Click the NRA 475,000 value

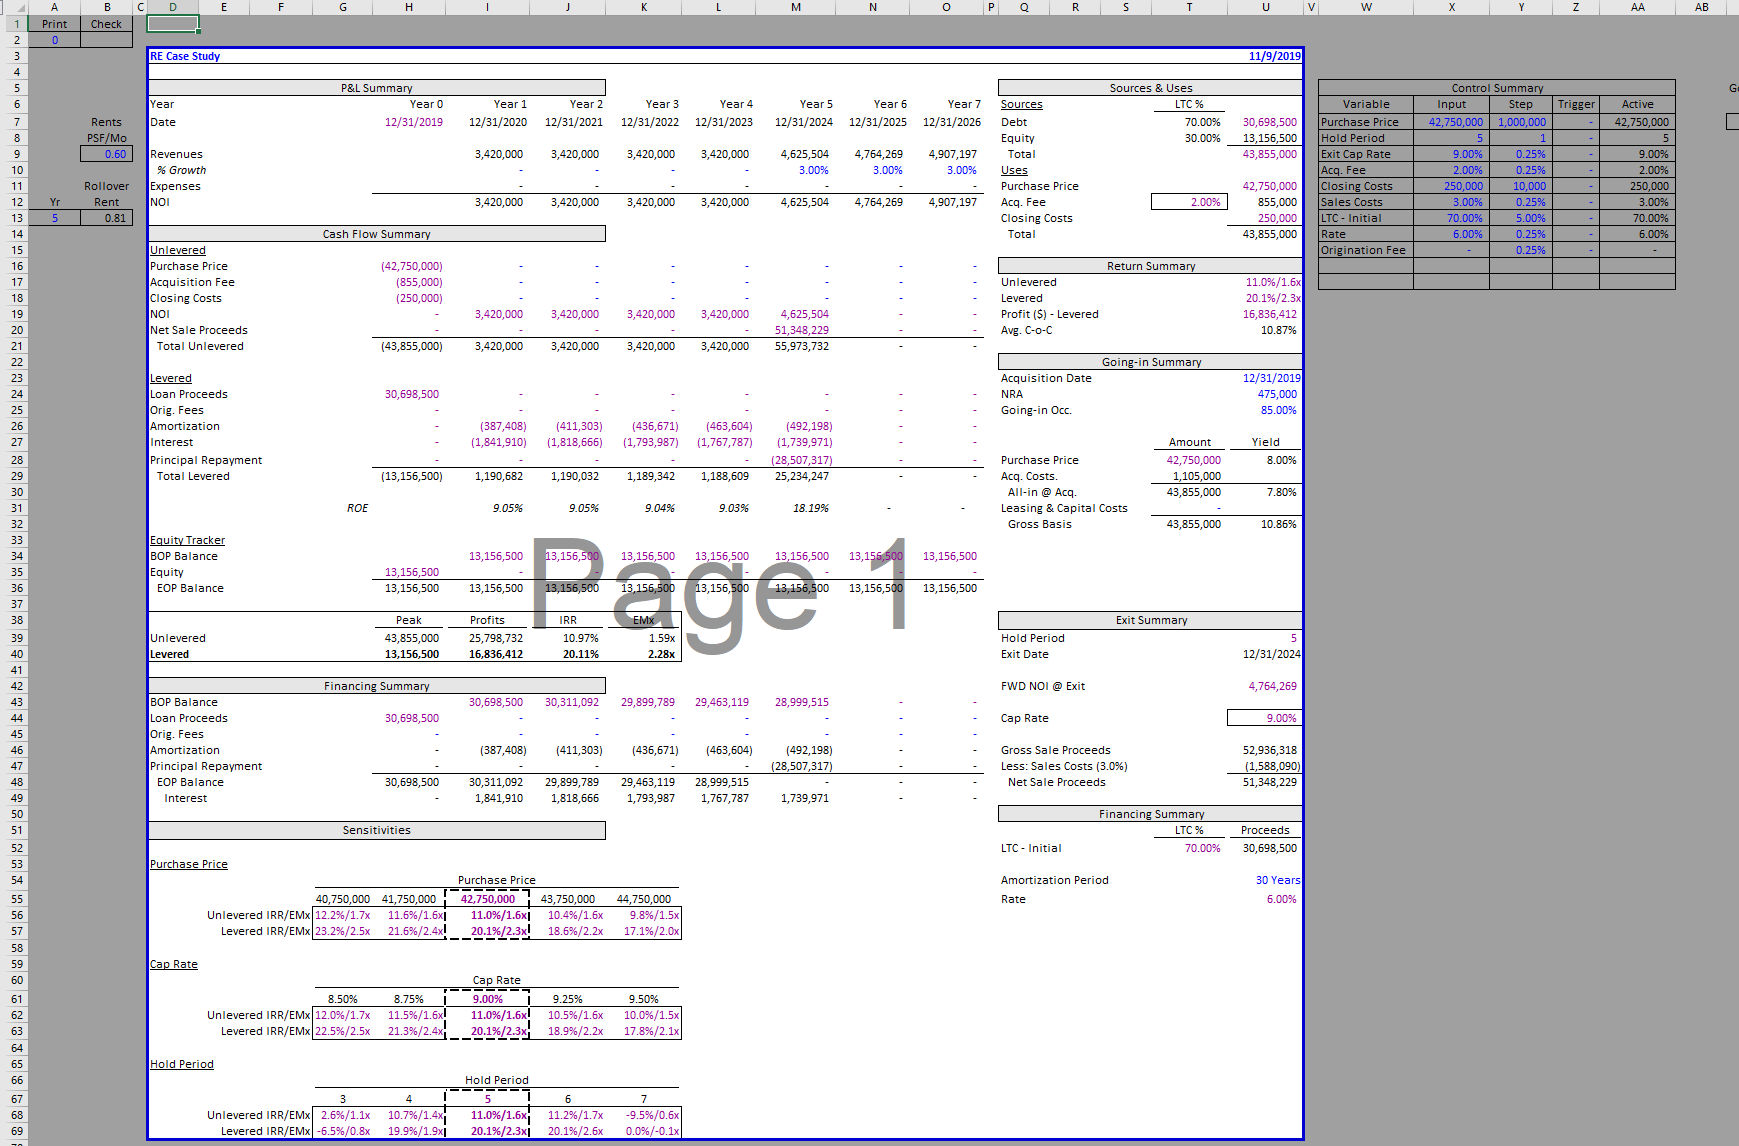[x=1278, y=394]
